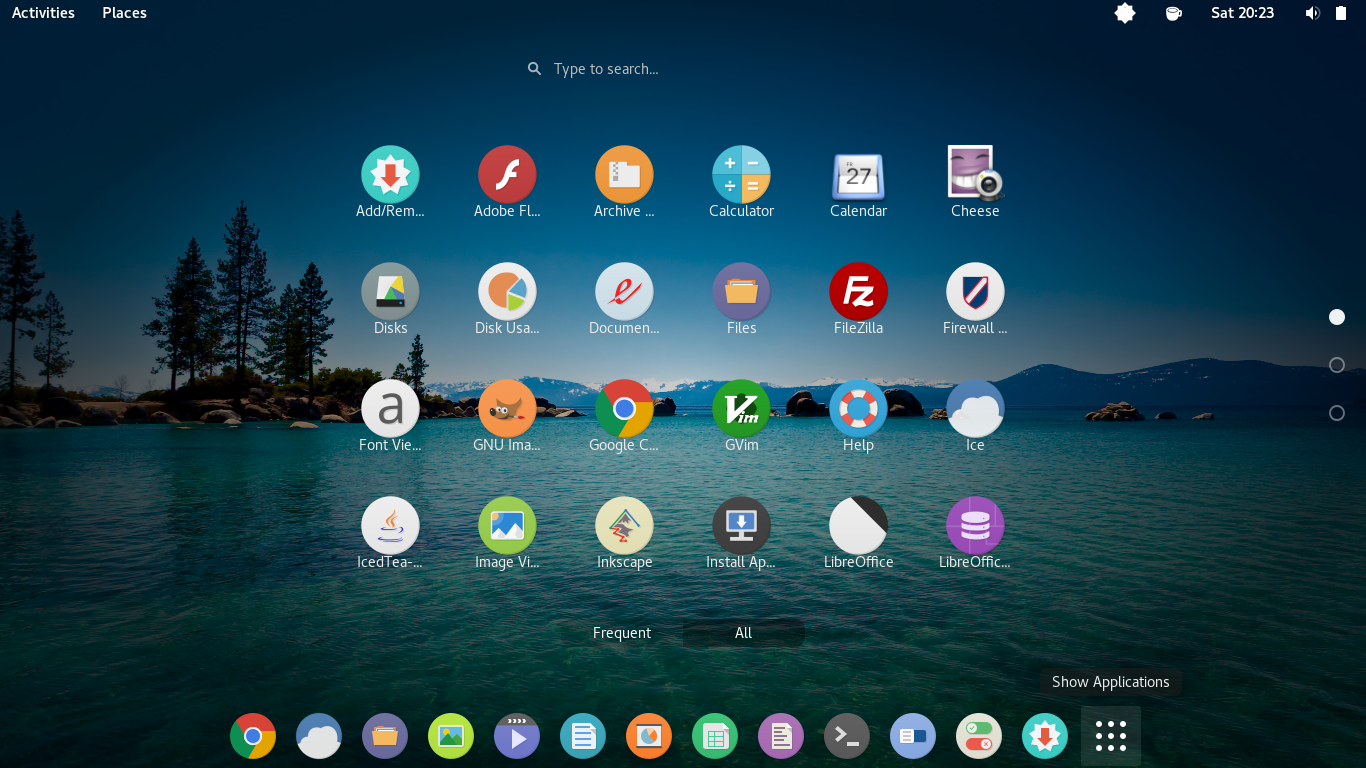
Task: Switch to the All apps view
Action: [743, 633]
